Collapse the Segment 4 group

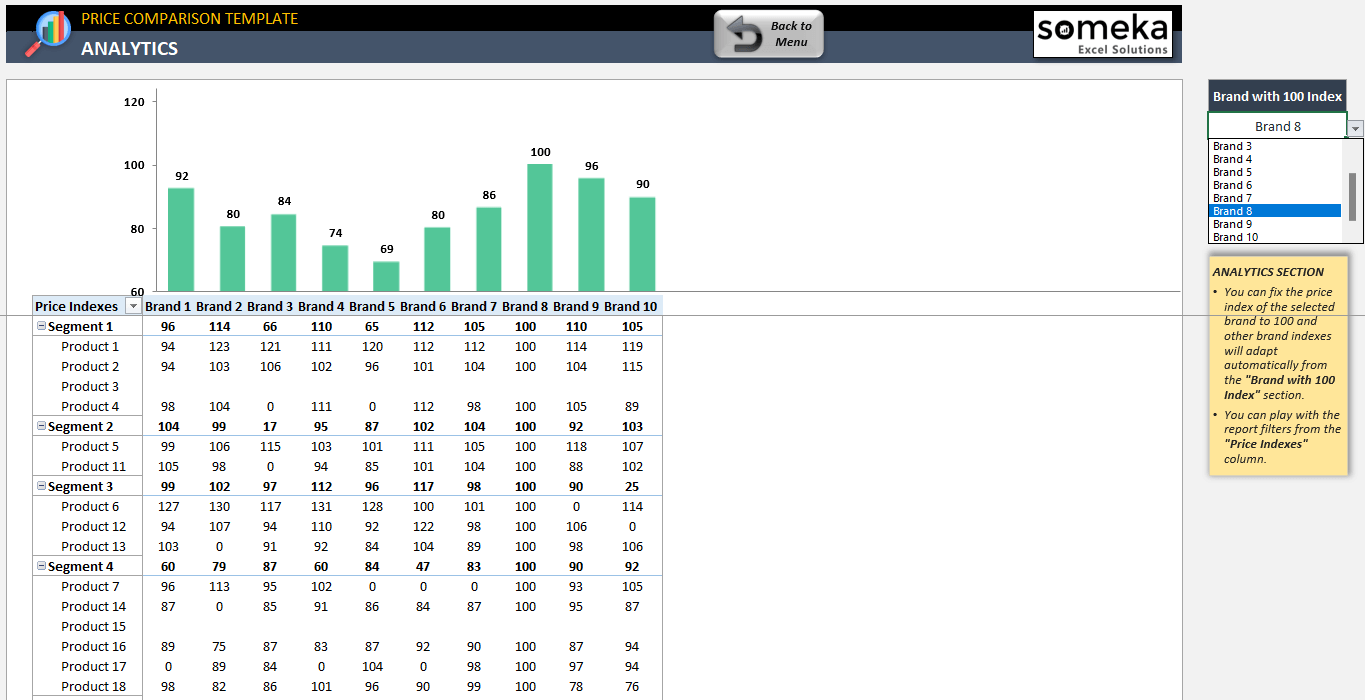click(x=41, y=566)
